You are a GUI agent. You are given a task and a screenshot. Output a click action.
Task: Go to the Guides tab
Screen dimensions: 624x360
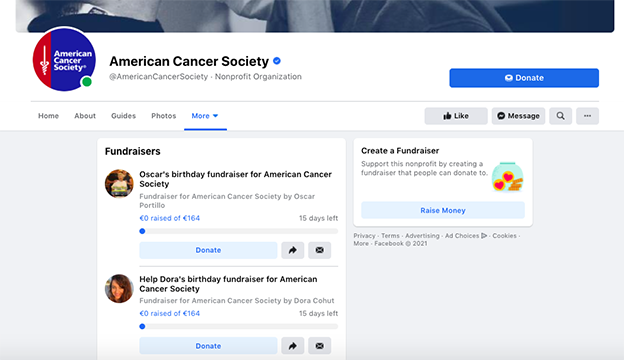click(x=123, y=116)
